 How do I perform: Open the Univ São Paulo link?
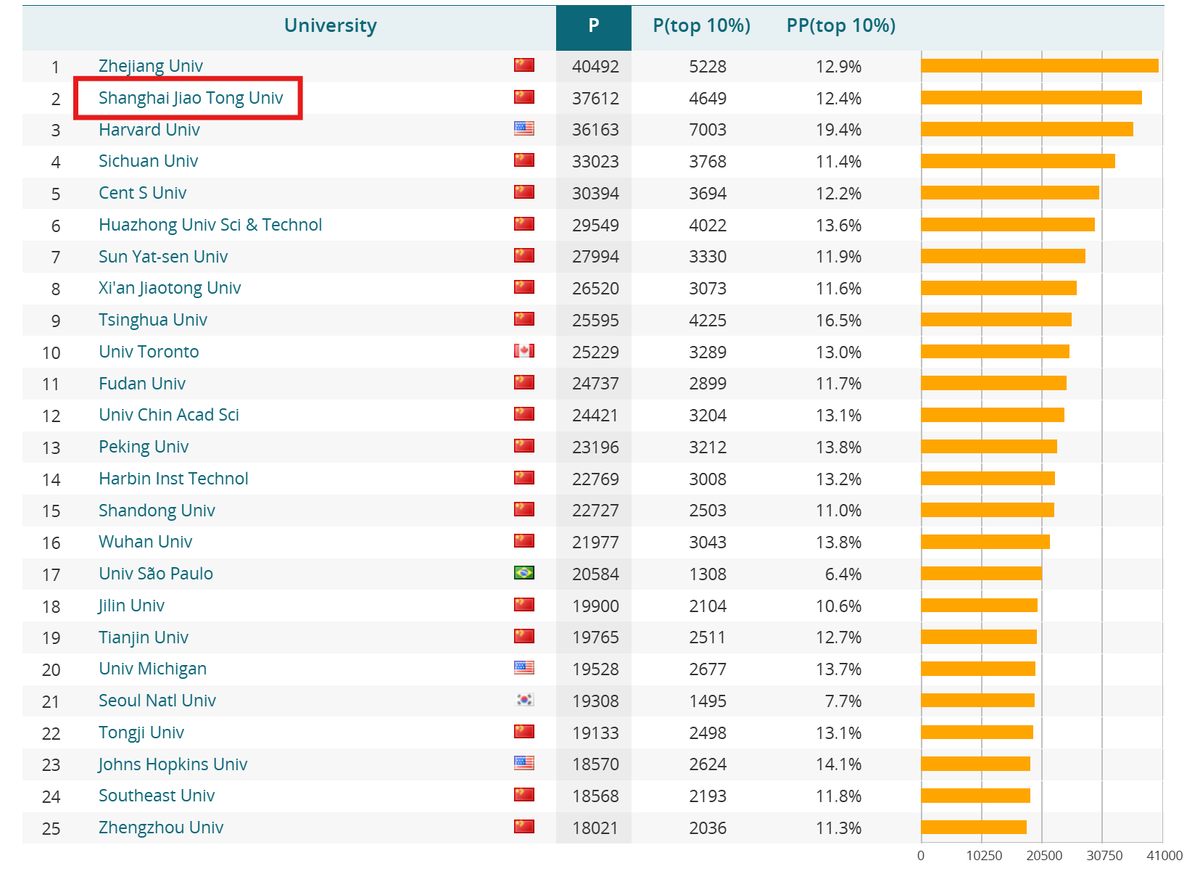155,574
